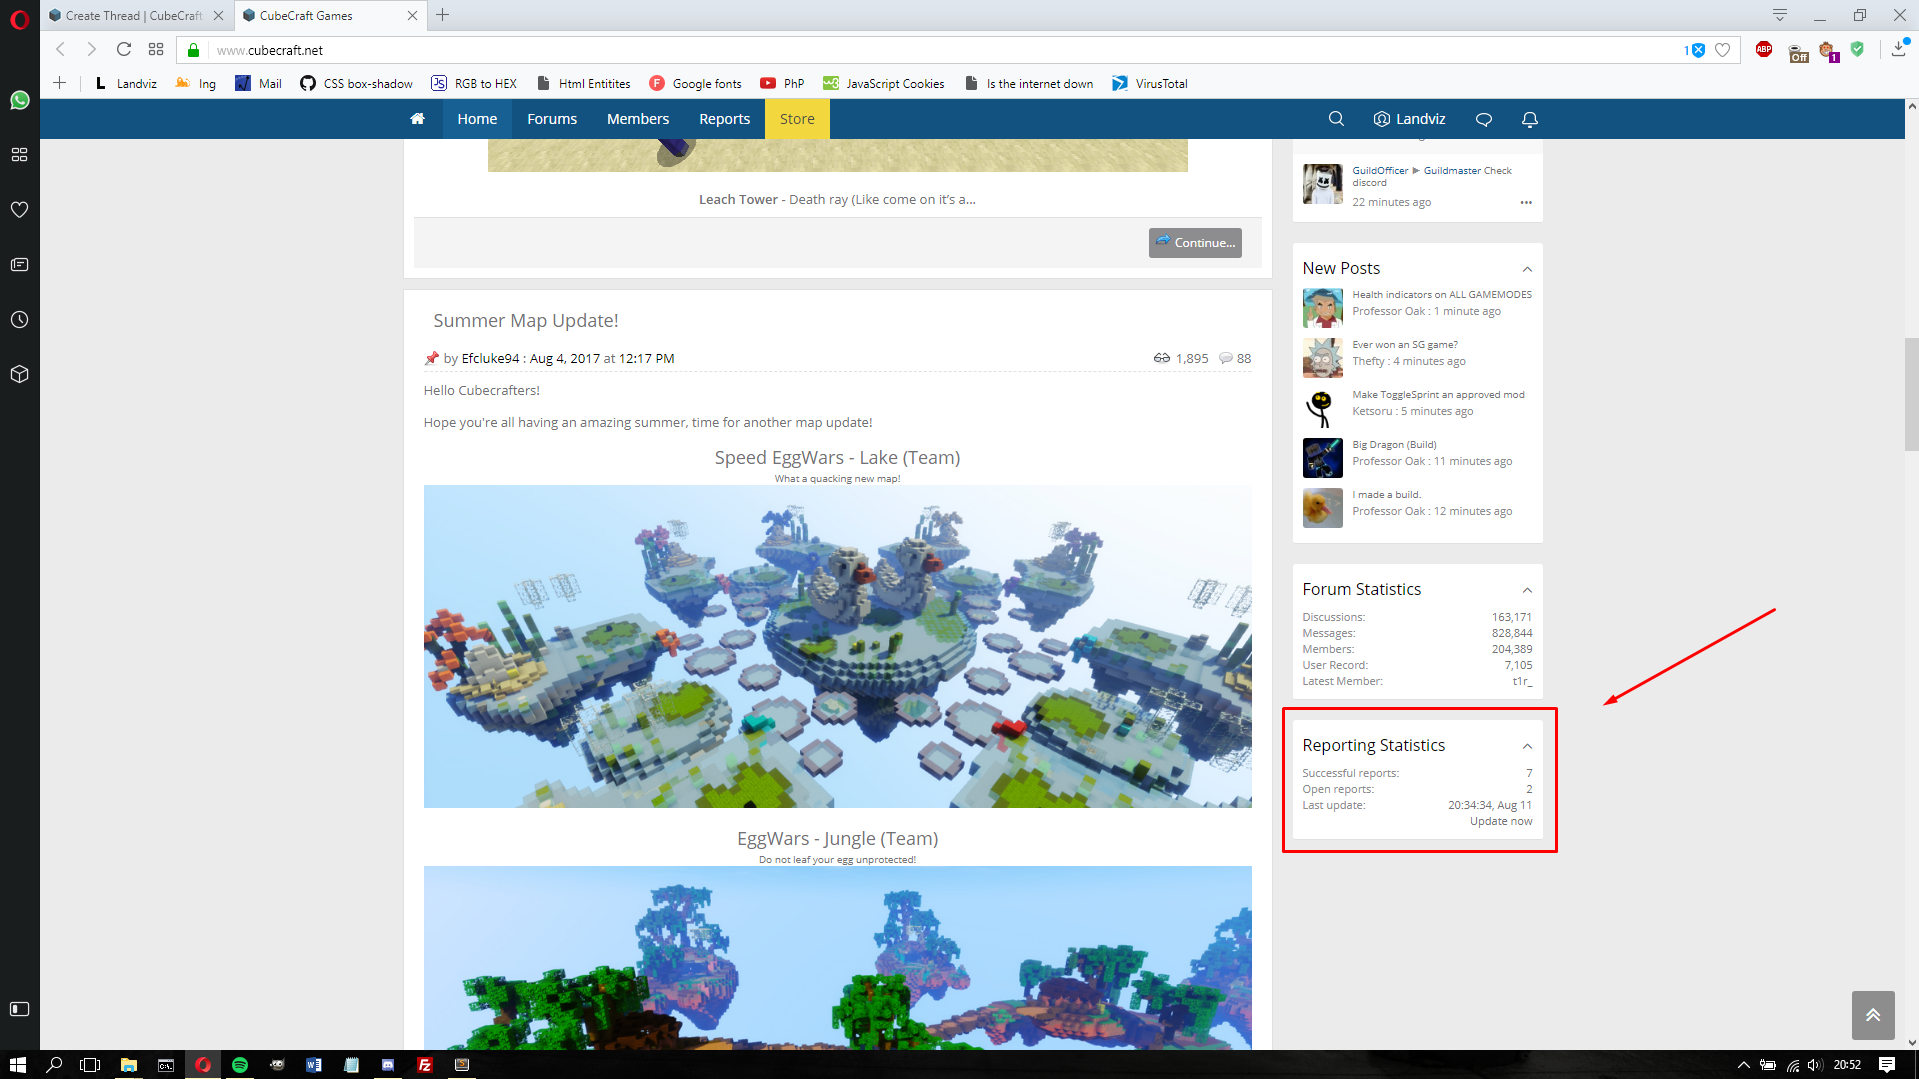Collapse the Forum Statistics widget
1919x1079 pixels.
click(1527, 590)
